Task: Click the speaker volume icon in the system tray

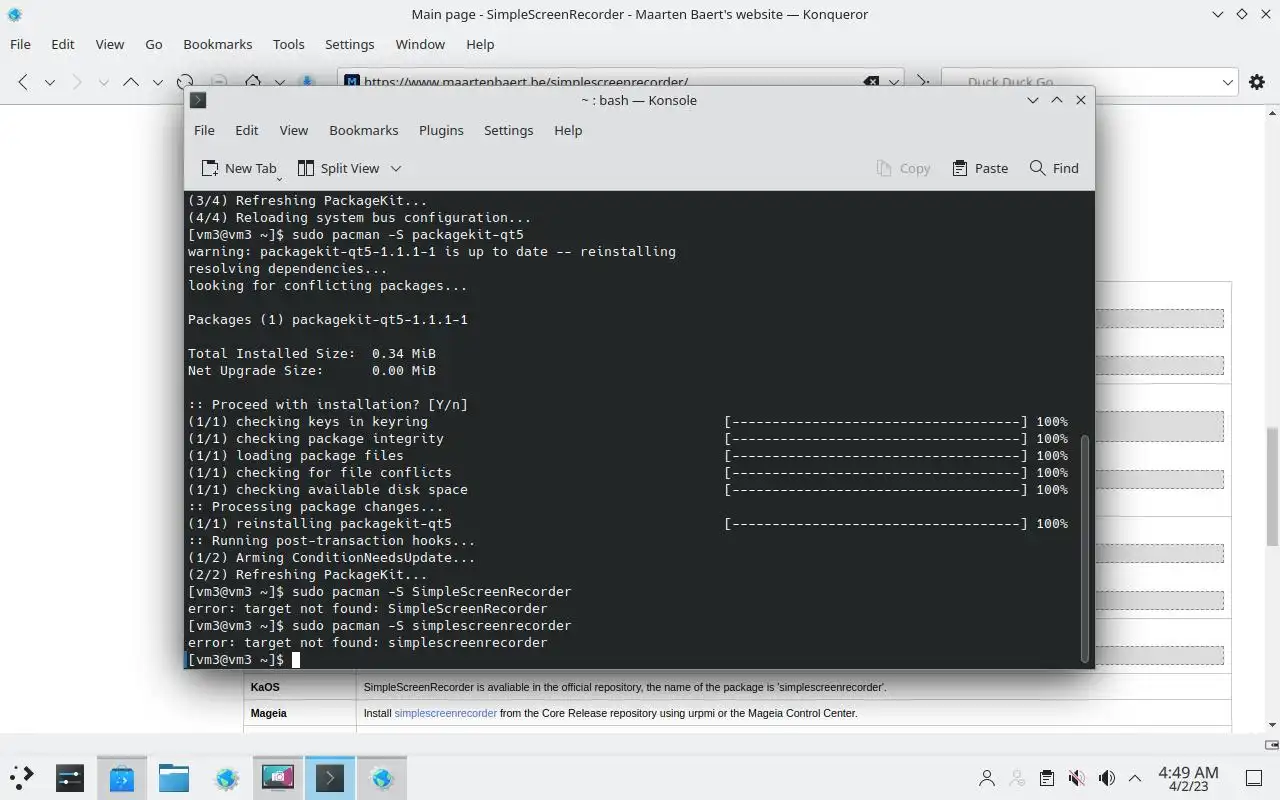Action: click(x=1106, y=778)
